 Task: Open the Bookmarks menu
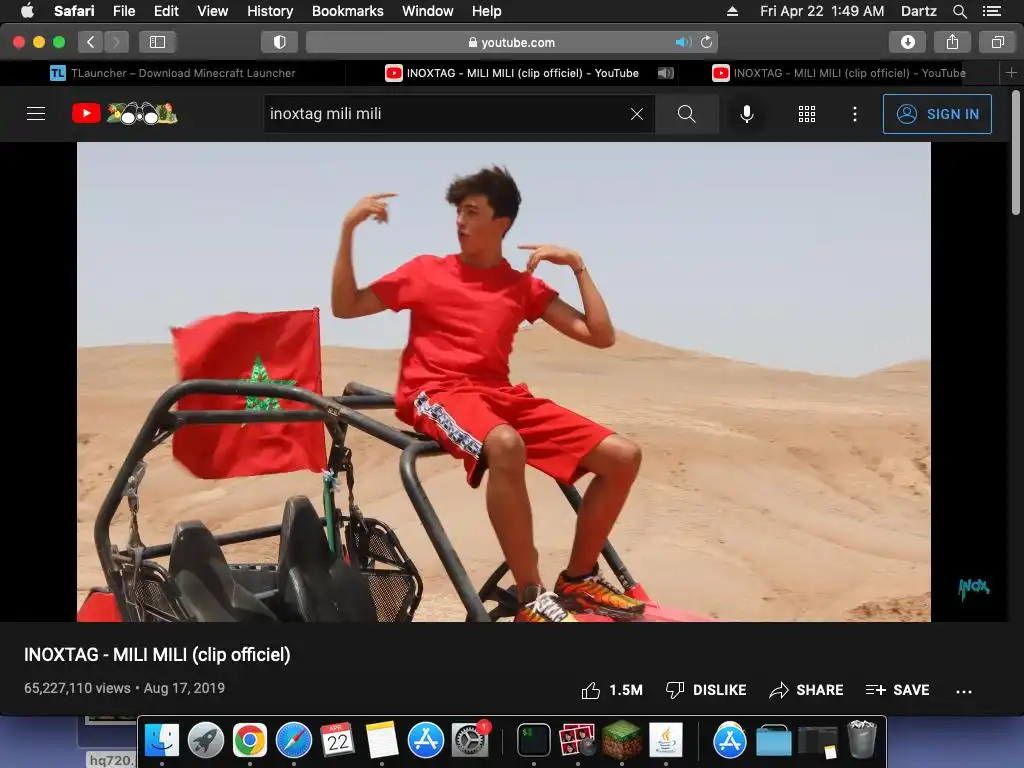click(x=347, y=11)
